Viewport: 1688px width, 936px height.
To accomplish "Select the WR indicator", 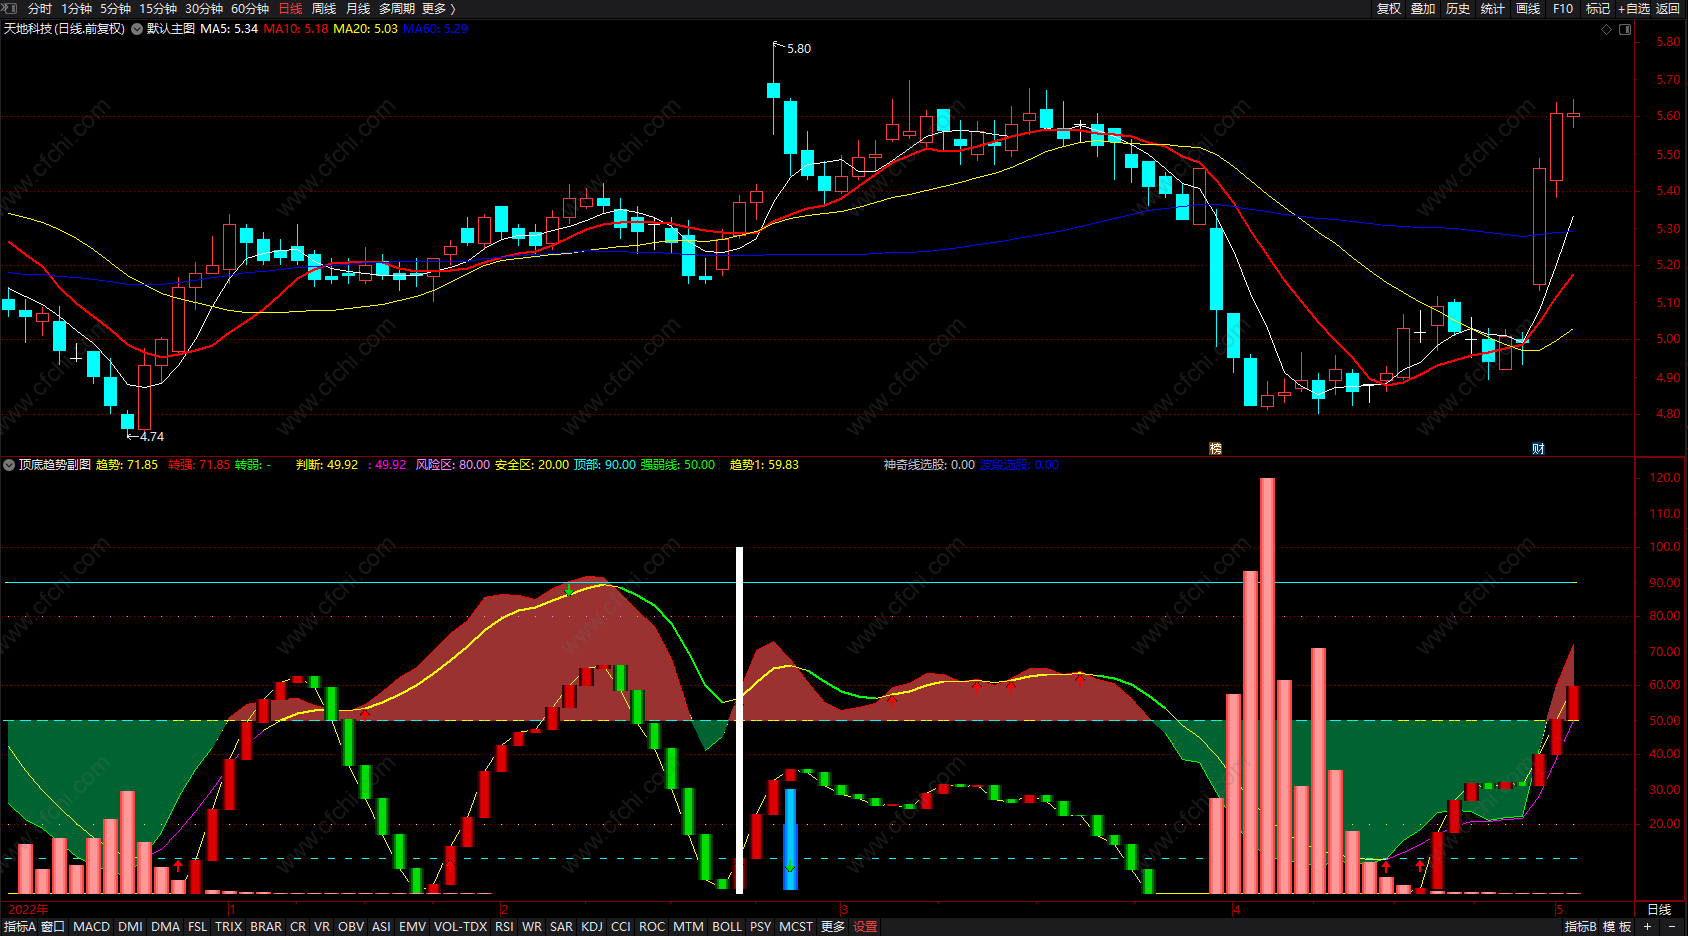I will pos(532,927).
